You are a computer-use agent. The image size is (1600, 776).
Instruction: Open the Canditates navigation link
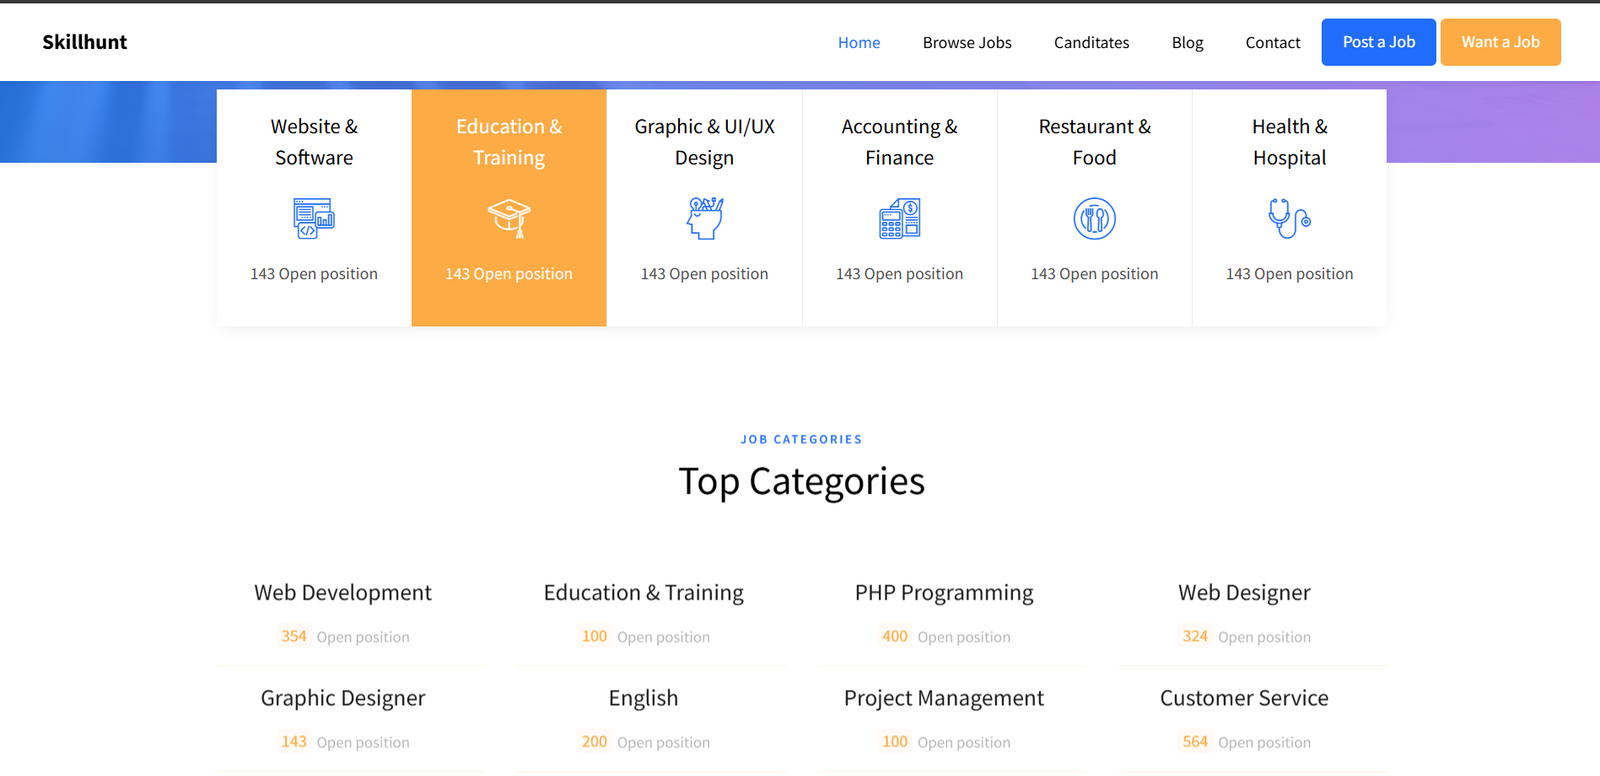coord(1092,42)
